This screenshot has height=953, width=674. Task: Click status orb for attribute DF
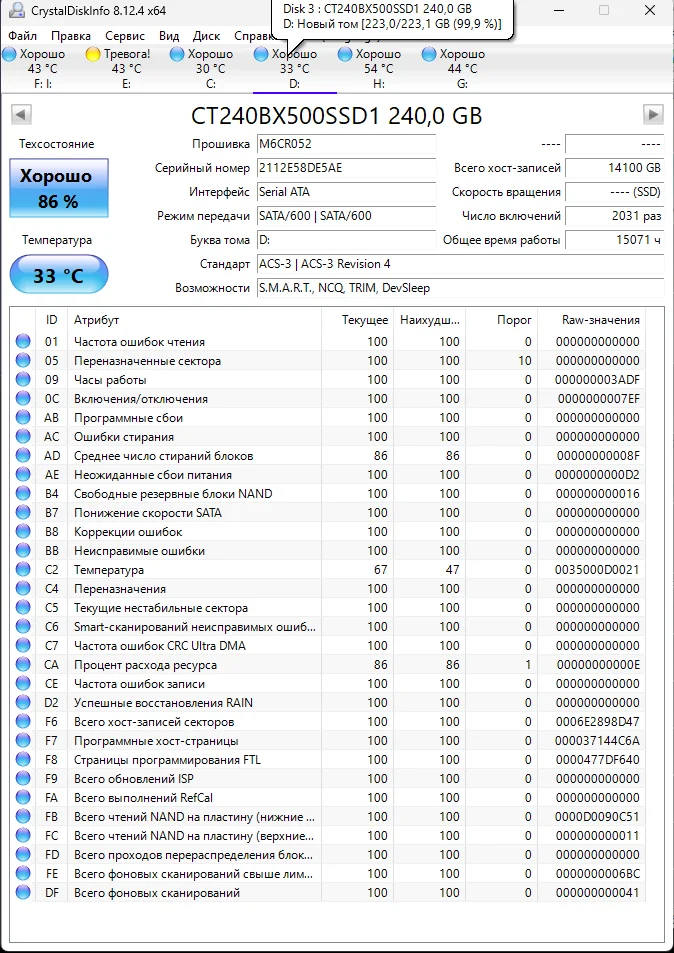[23, 892]
